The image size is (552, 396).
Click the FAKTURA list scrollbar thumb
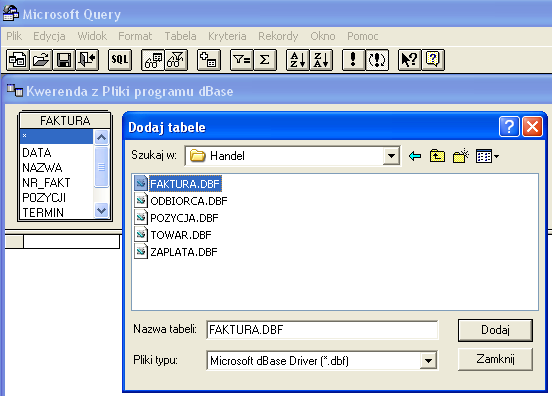click(101, 167)
